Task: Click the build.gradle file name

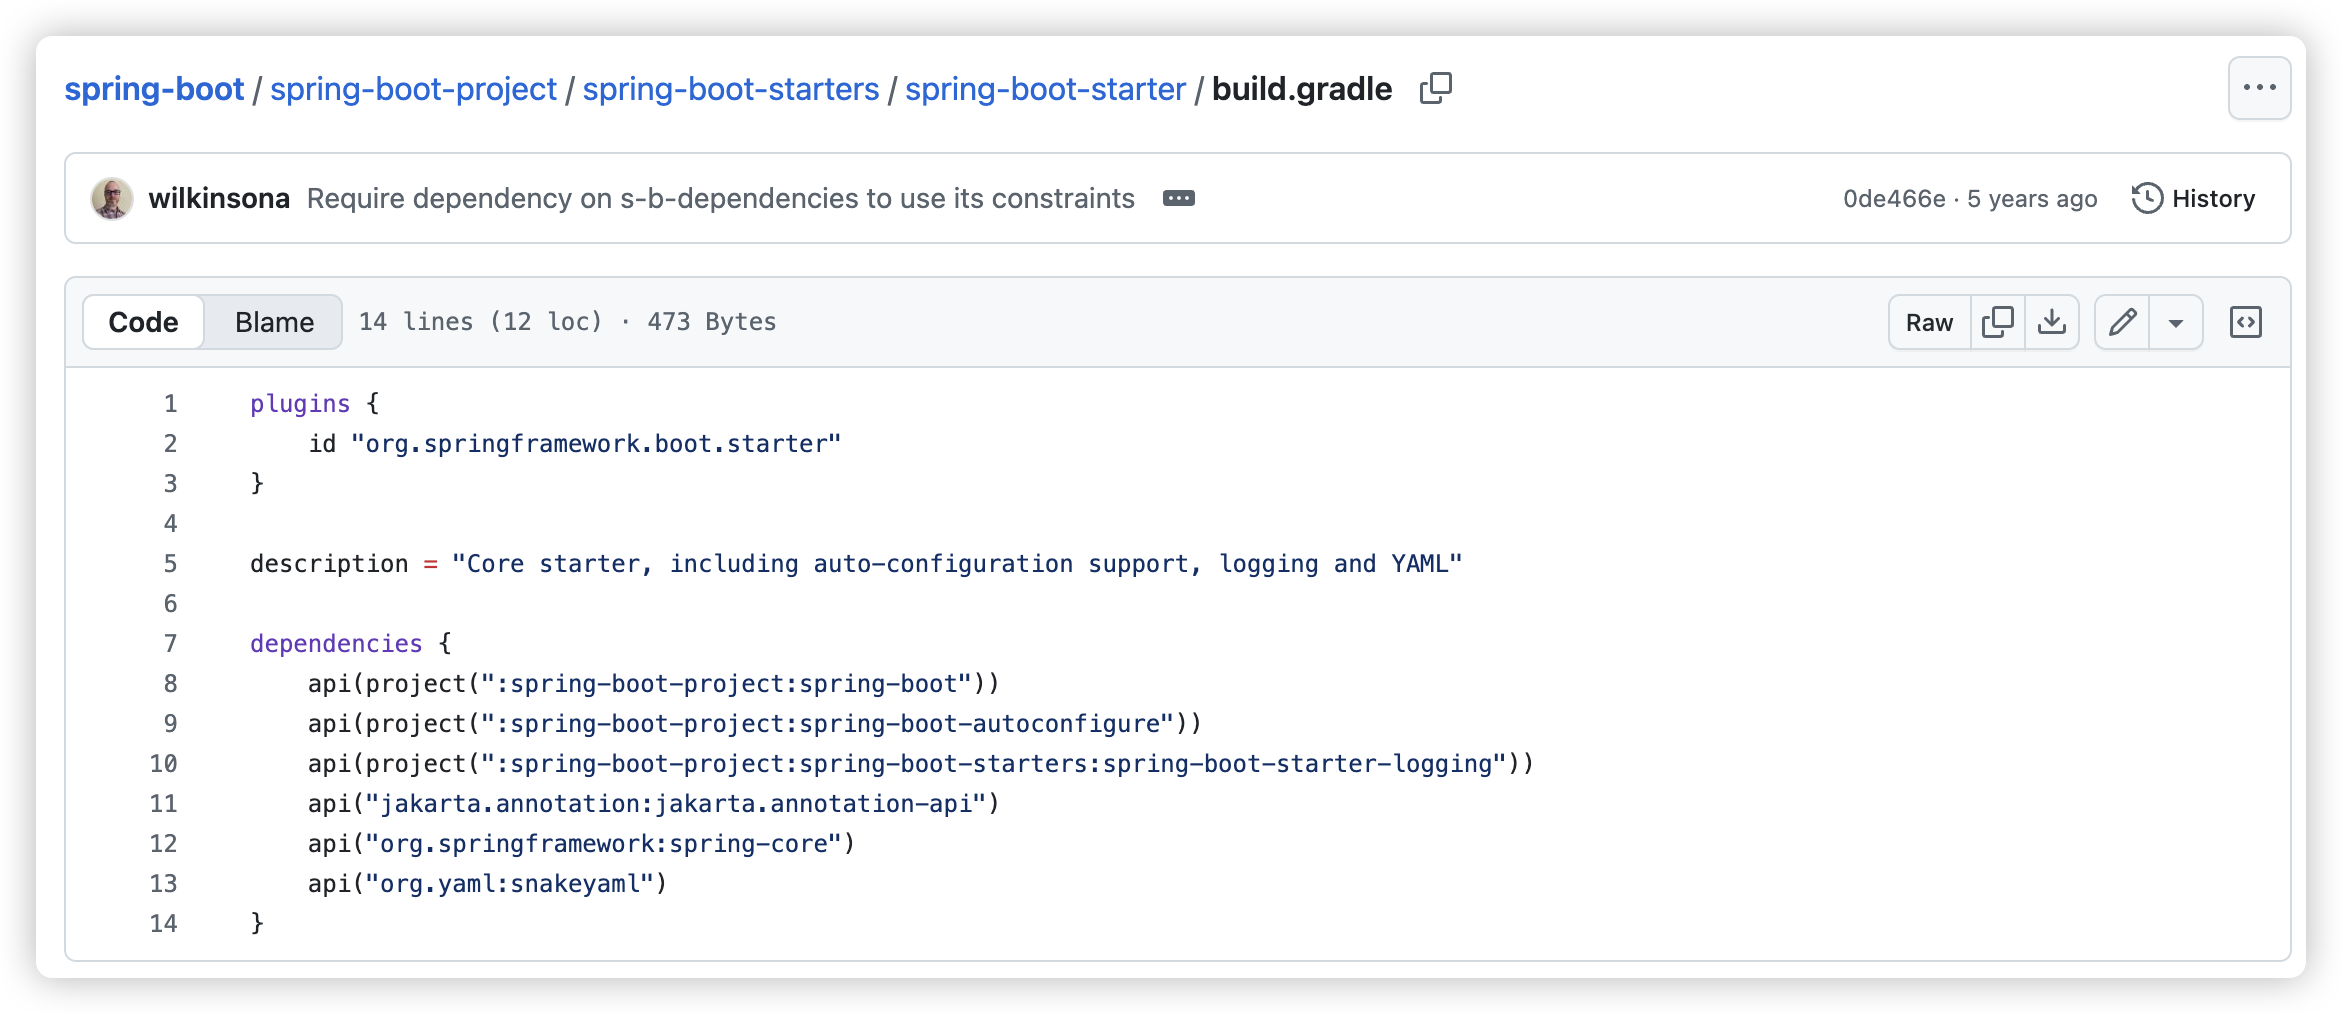Action: (x=1302, y=89)
